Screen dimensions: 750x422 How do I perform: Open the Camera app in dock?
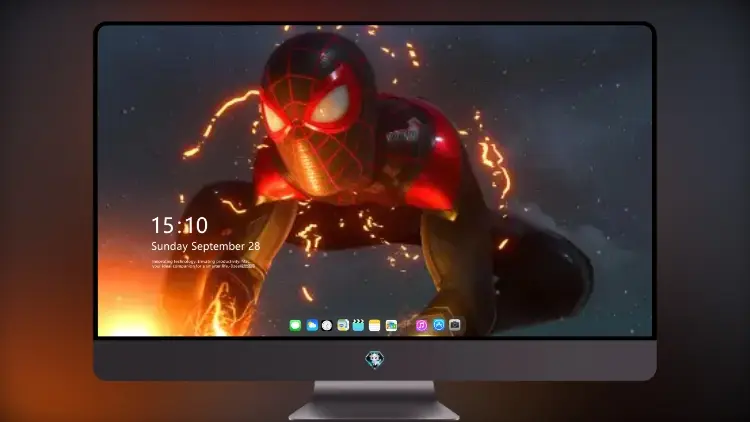[x=455, y=325]
